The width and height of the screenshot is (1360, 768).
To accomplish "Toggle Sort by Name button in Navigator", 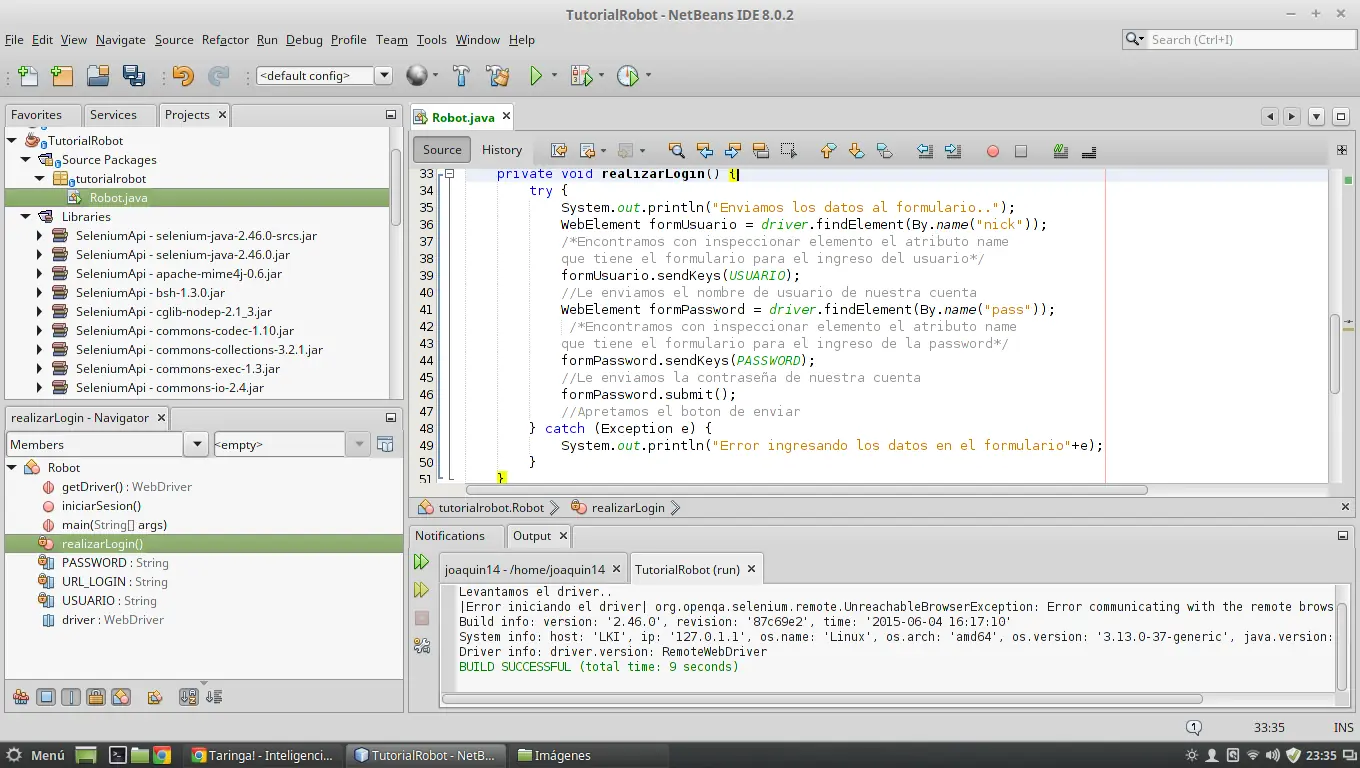I will click(188, 697).
